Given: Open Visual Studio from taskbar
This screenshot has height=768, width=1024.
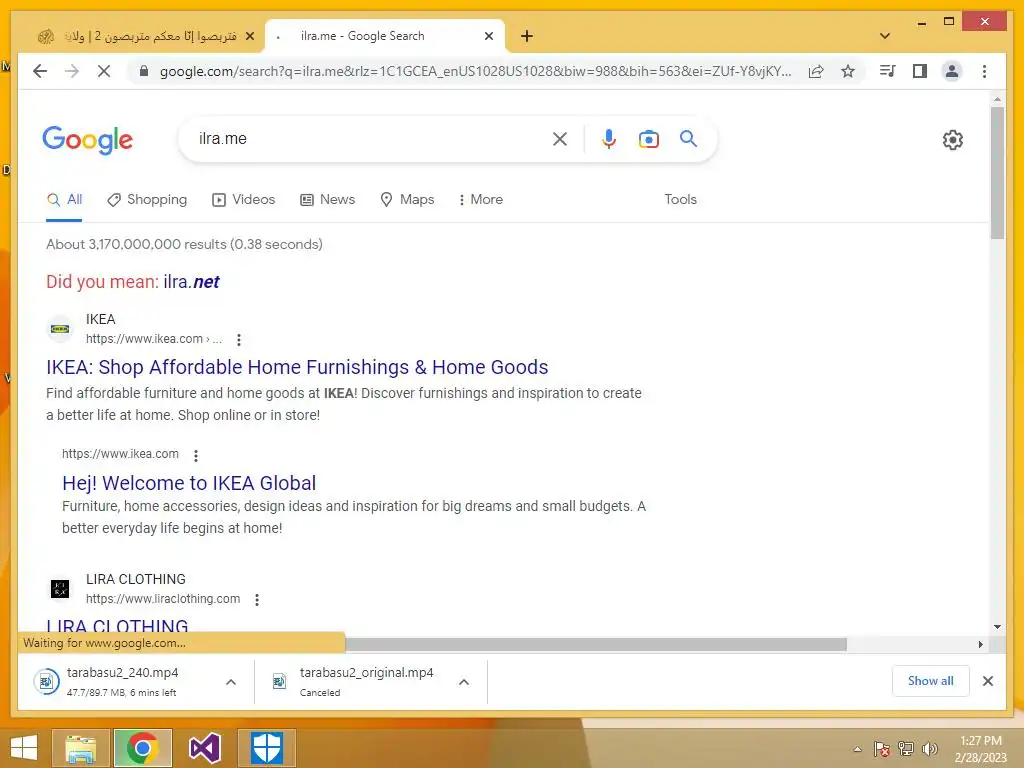Looking at the screenshot, I should [x=204, y=748].
